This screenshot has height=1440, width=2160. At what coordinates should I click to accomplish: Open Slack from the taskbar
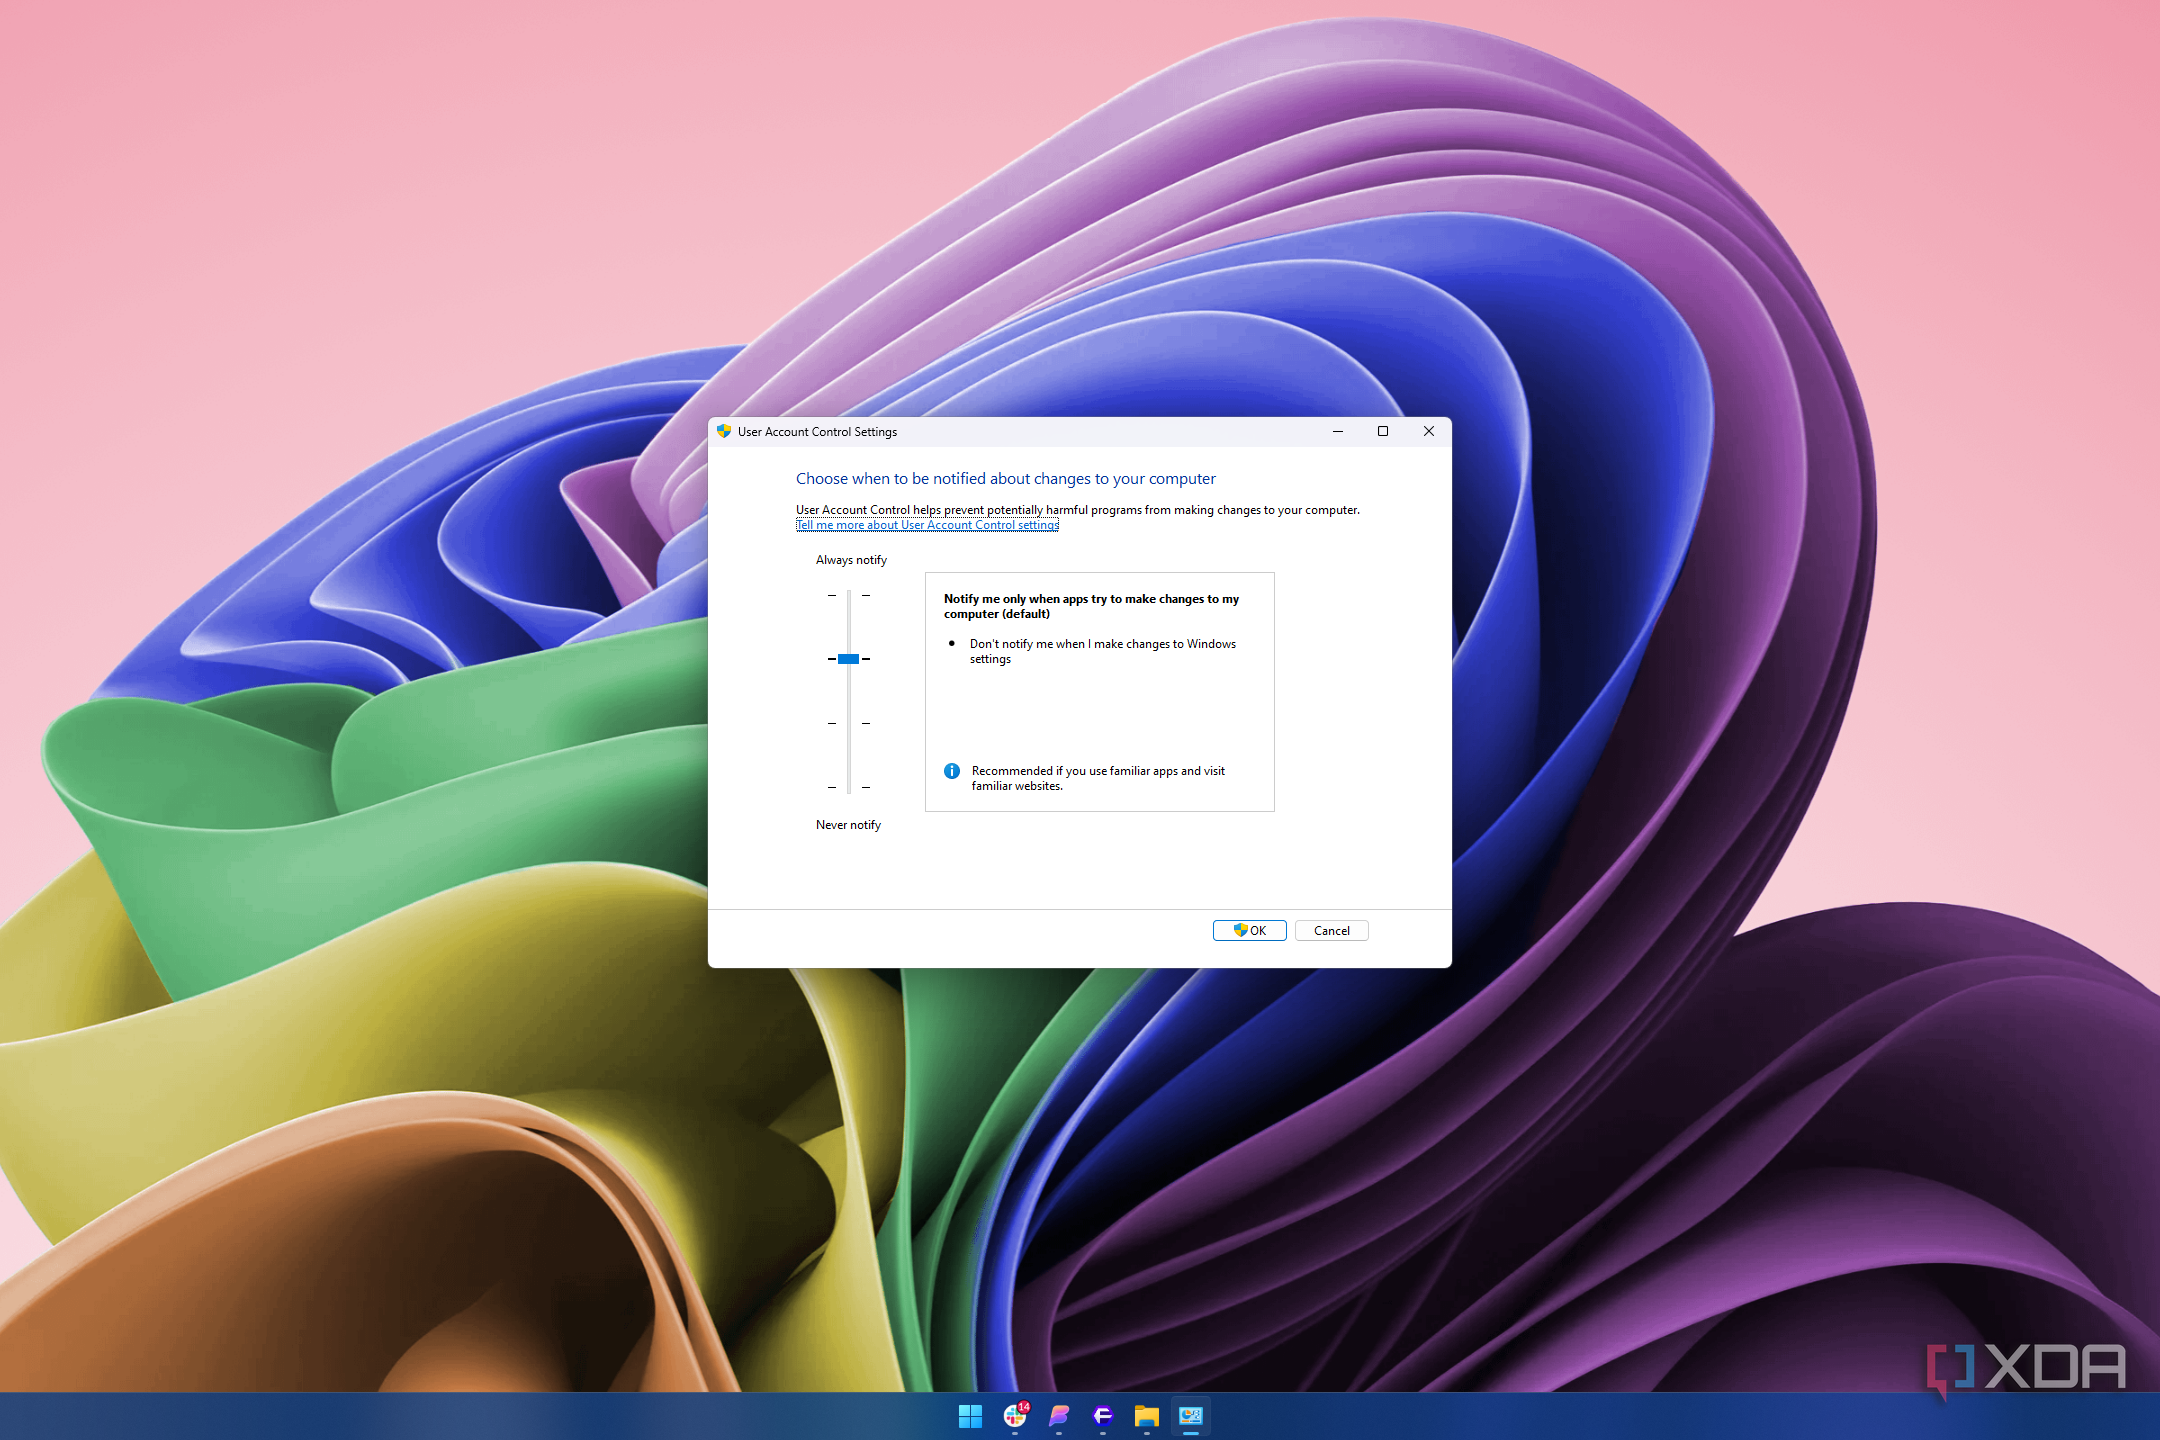(x=1015, y=1415)
